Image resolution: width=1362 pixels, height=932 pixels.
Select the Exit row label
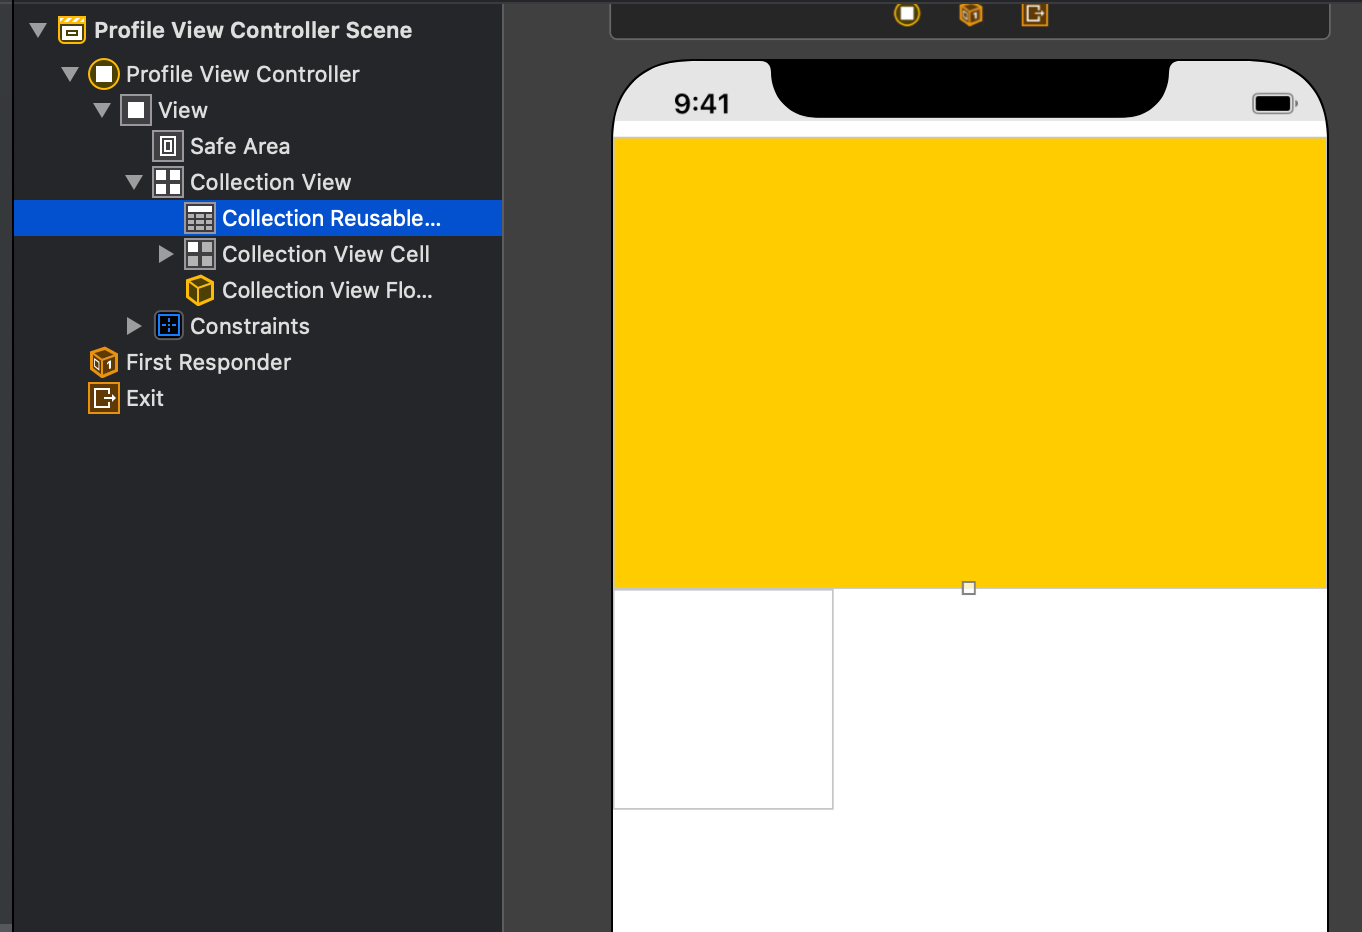coord(145,398)
